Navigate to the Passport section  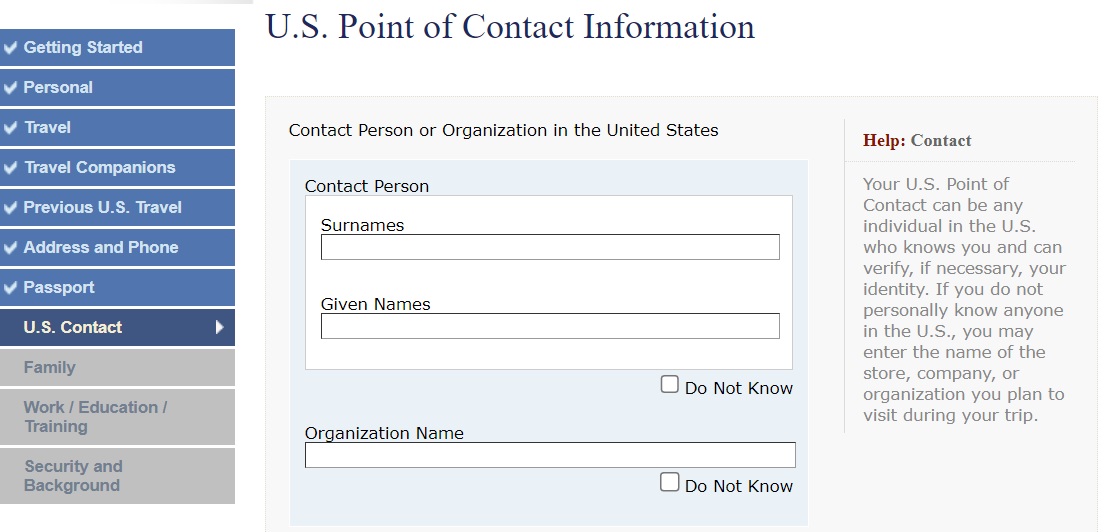coord(59,287)
